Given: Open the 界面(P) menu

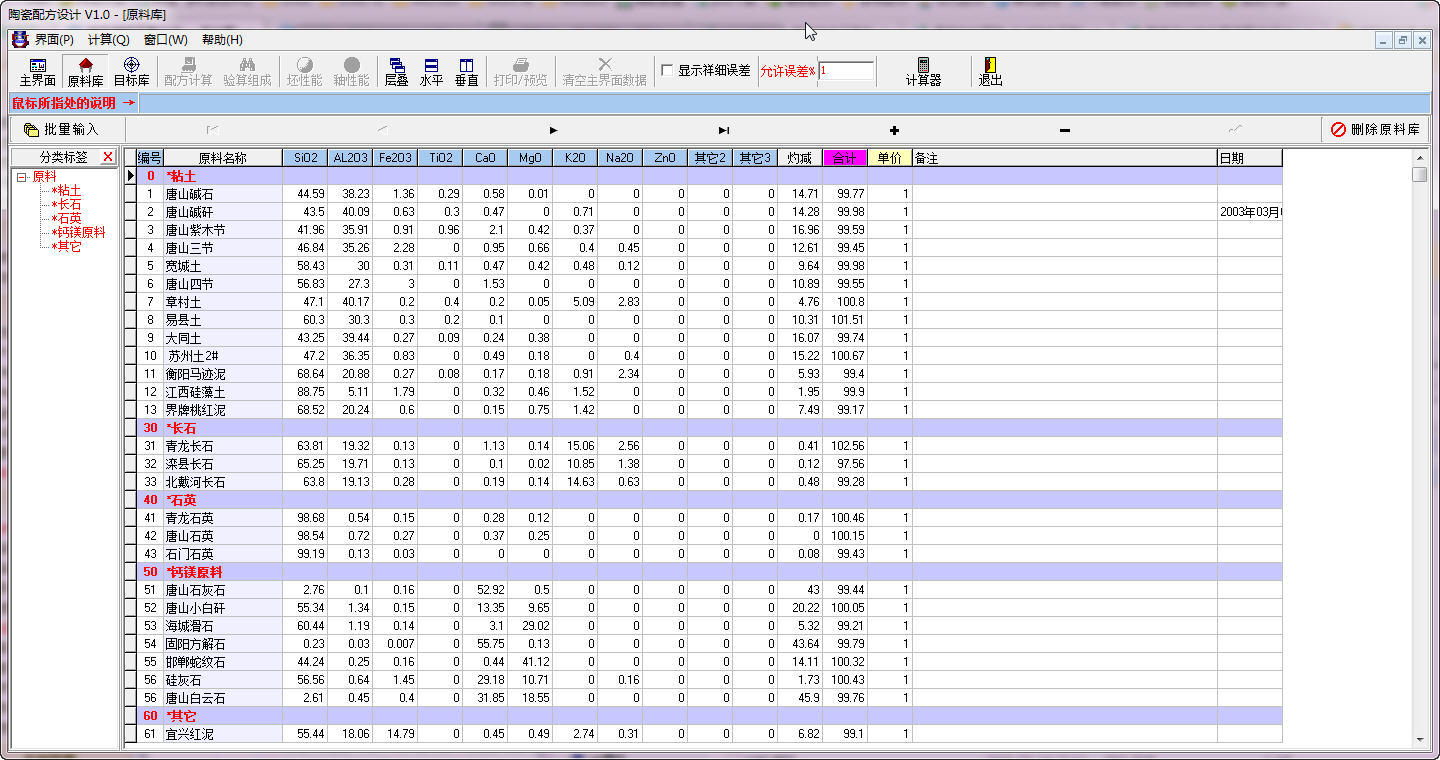Looking at the screenshot, I should tap(54, 40).
